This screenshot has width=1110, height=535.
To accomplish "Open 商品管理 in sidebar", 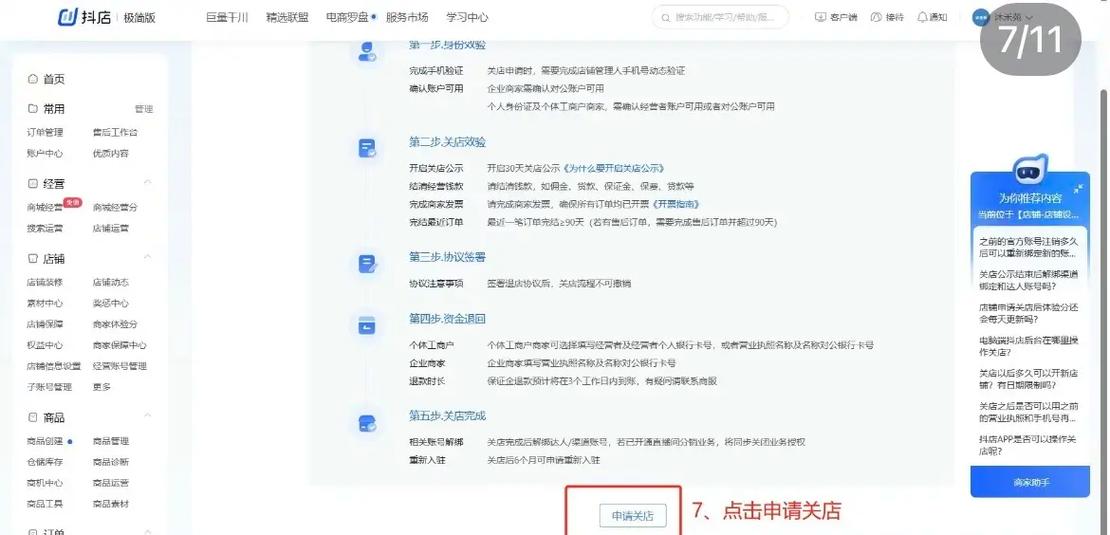I will 110,441.
